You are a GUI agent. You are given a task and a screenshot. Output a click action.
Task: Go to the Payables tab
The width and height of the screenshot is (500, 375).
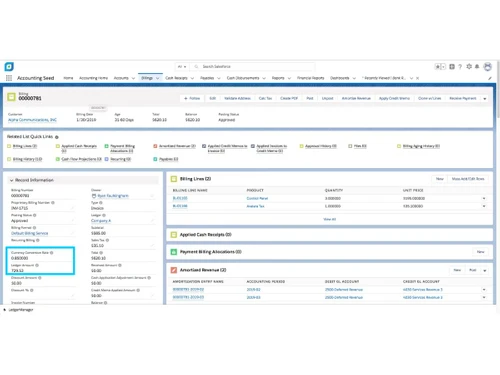pos(207,78)
